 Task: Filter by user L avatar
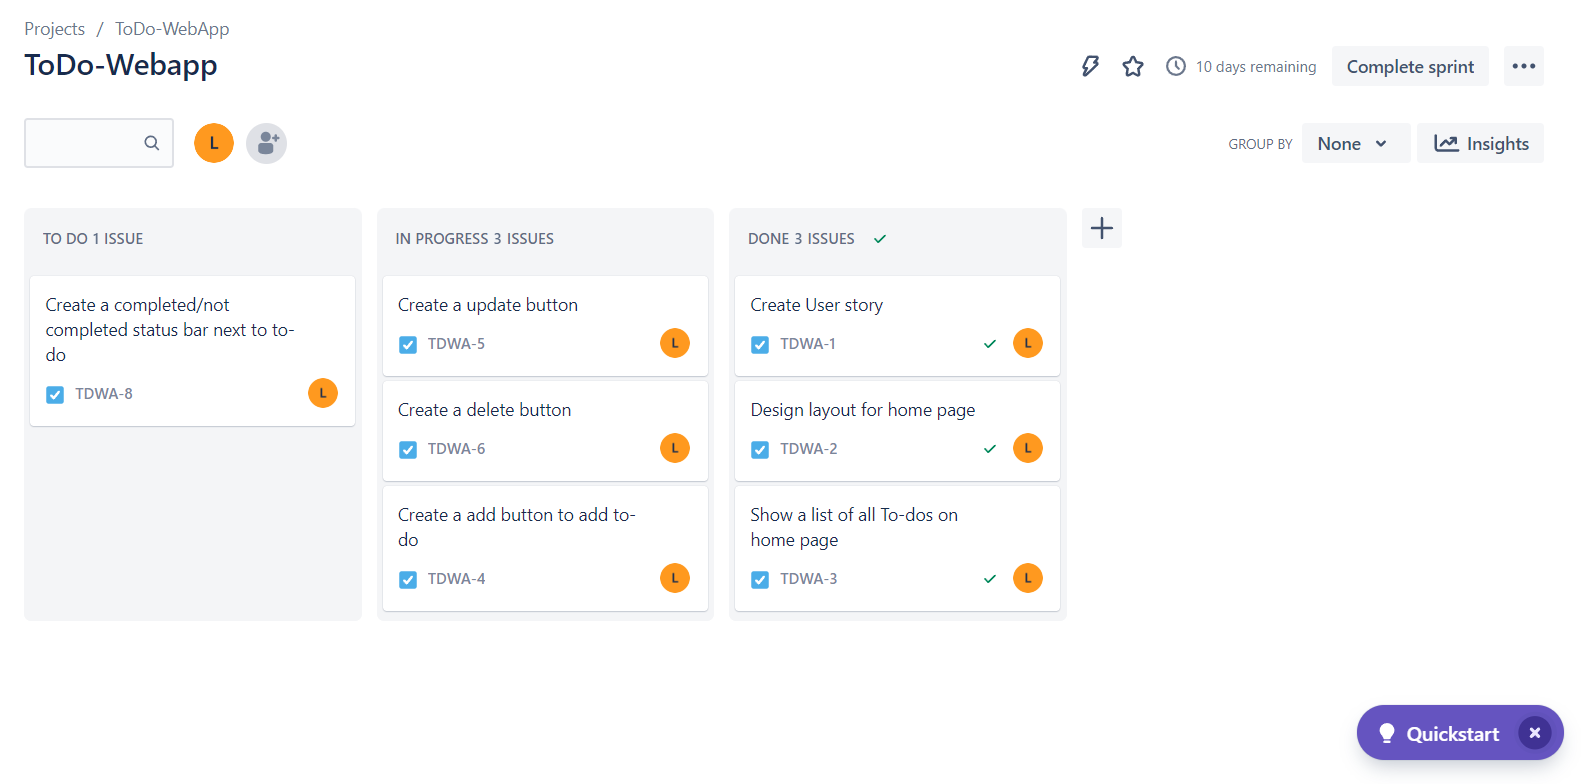pyautogui.click(x=214, y=143)
